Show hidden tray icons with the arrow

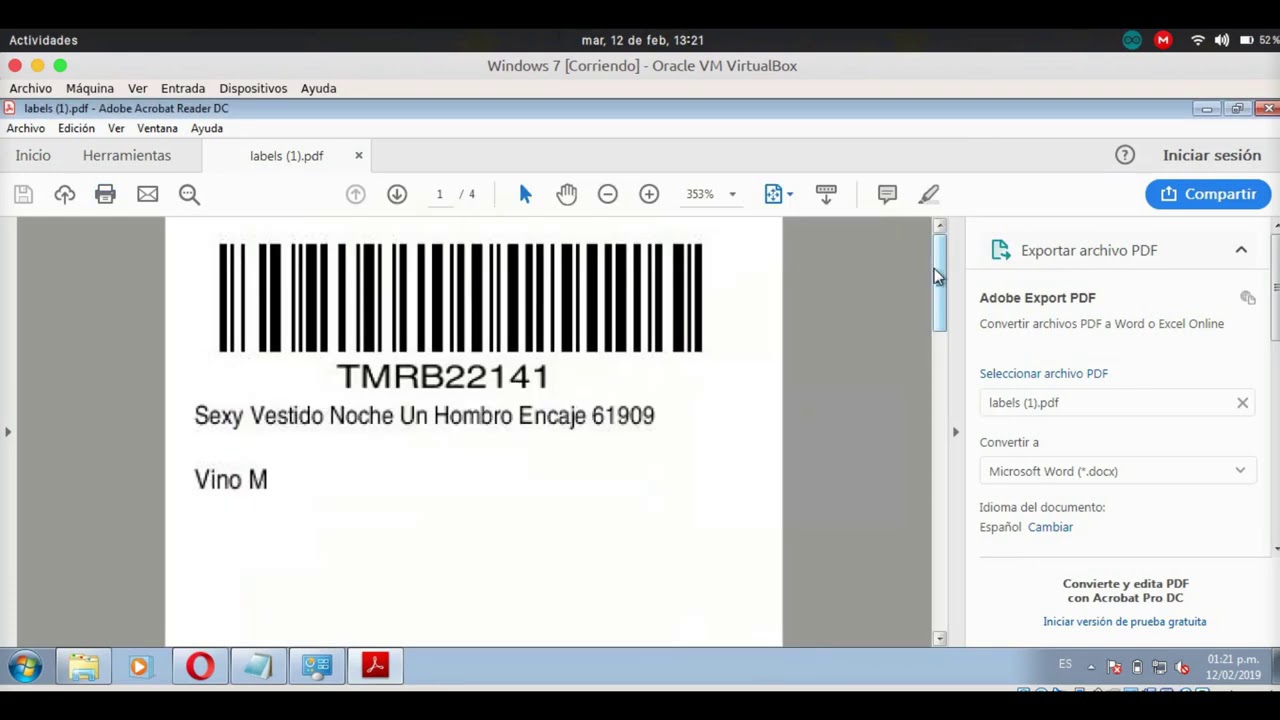pyautogui.click(x=1091, y=667)
